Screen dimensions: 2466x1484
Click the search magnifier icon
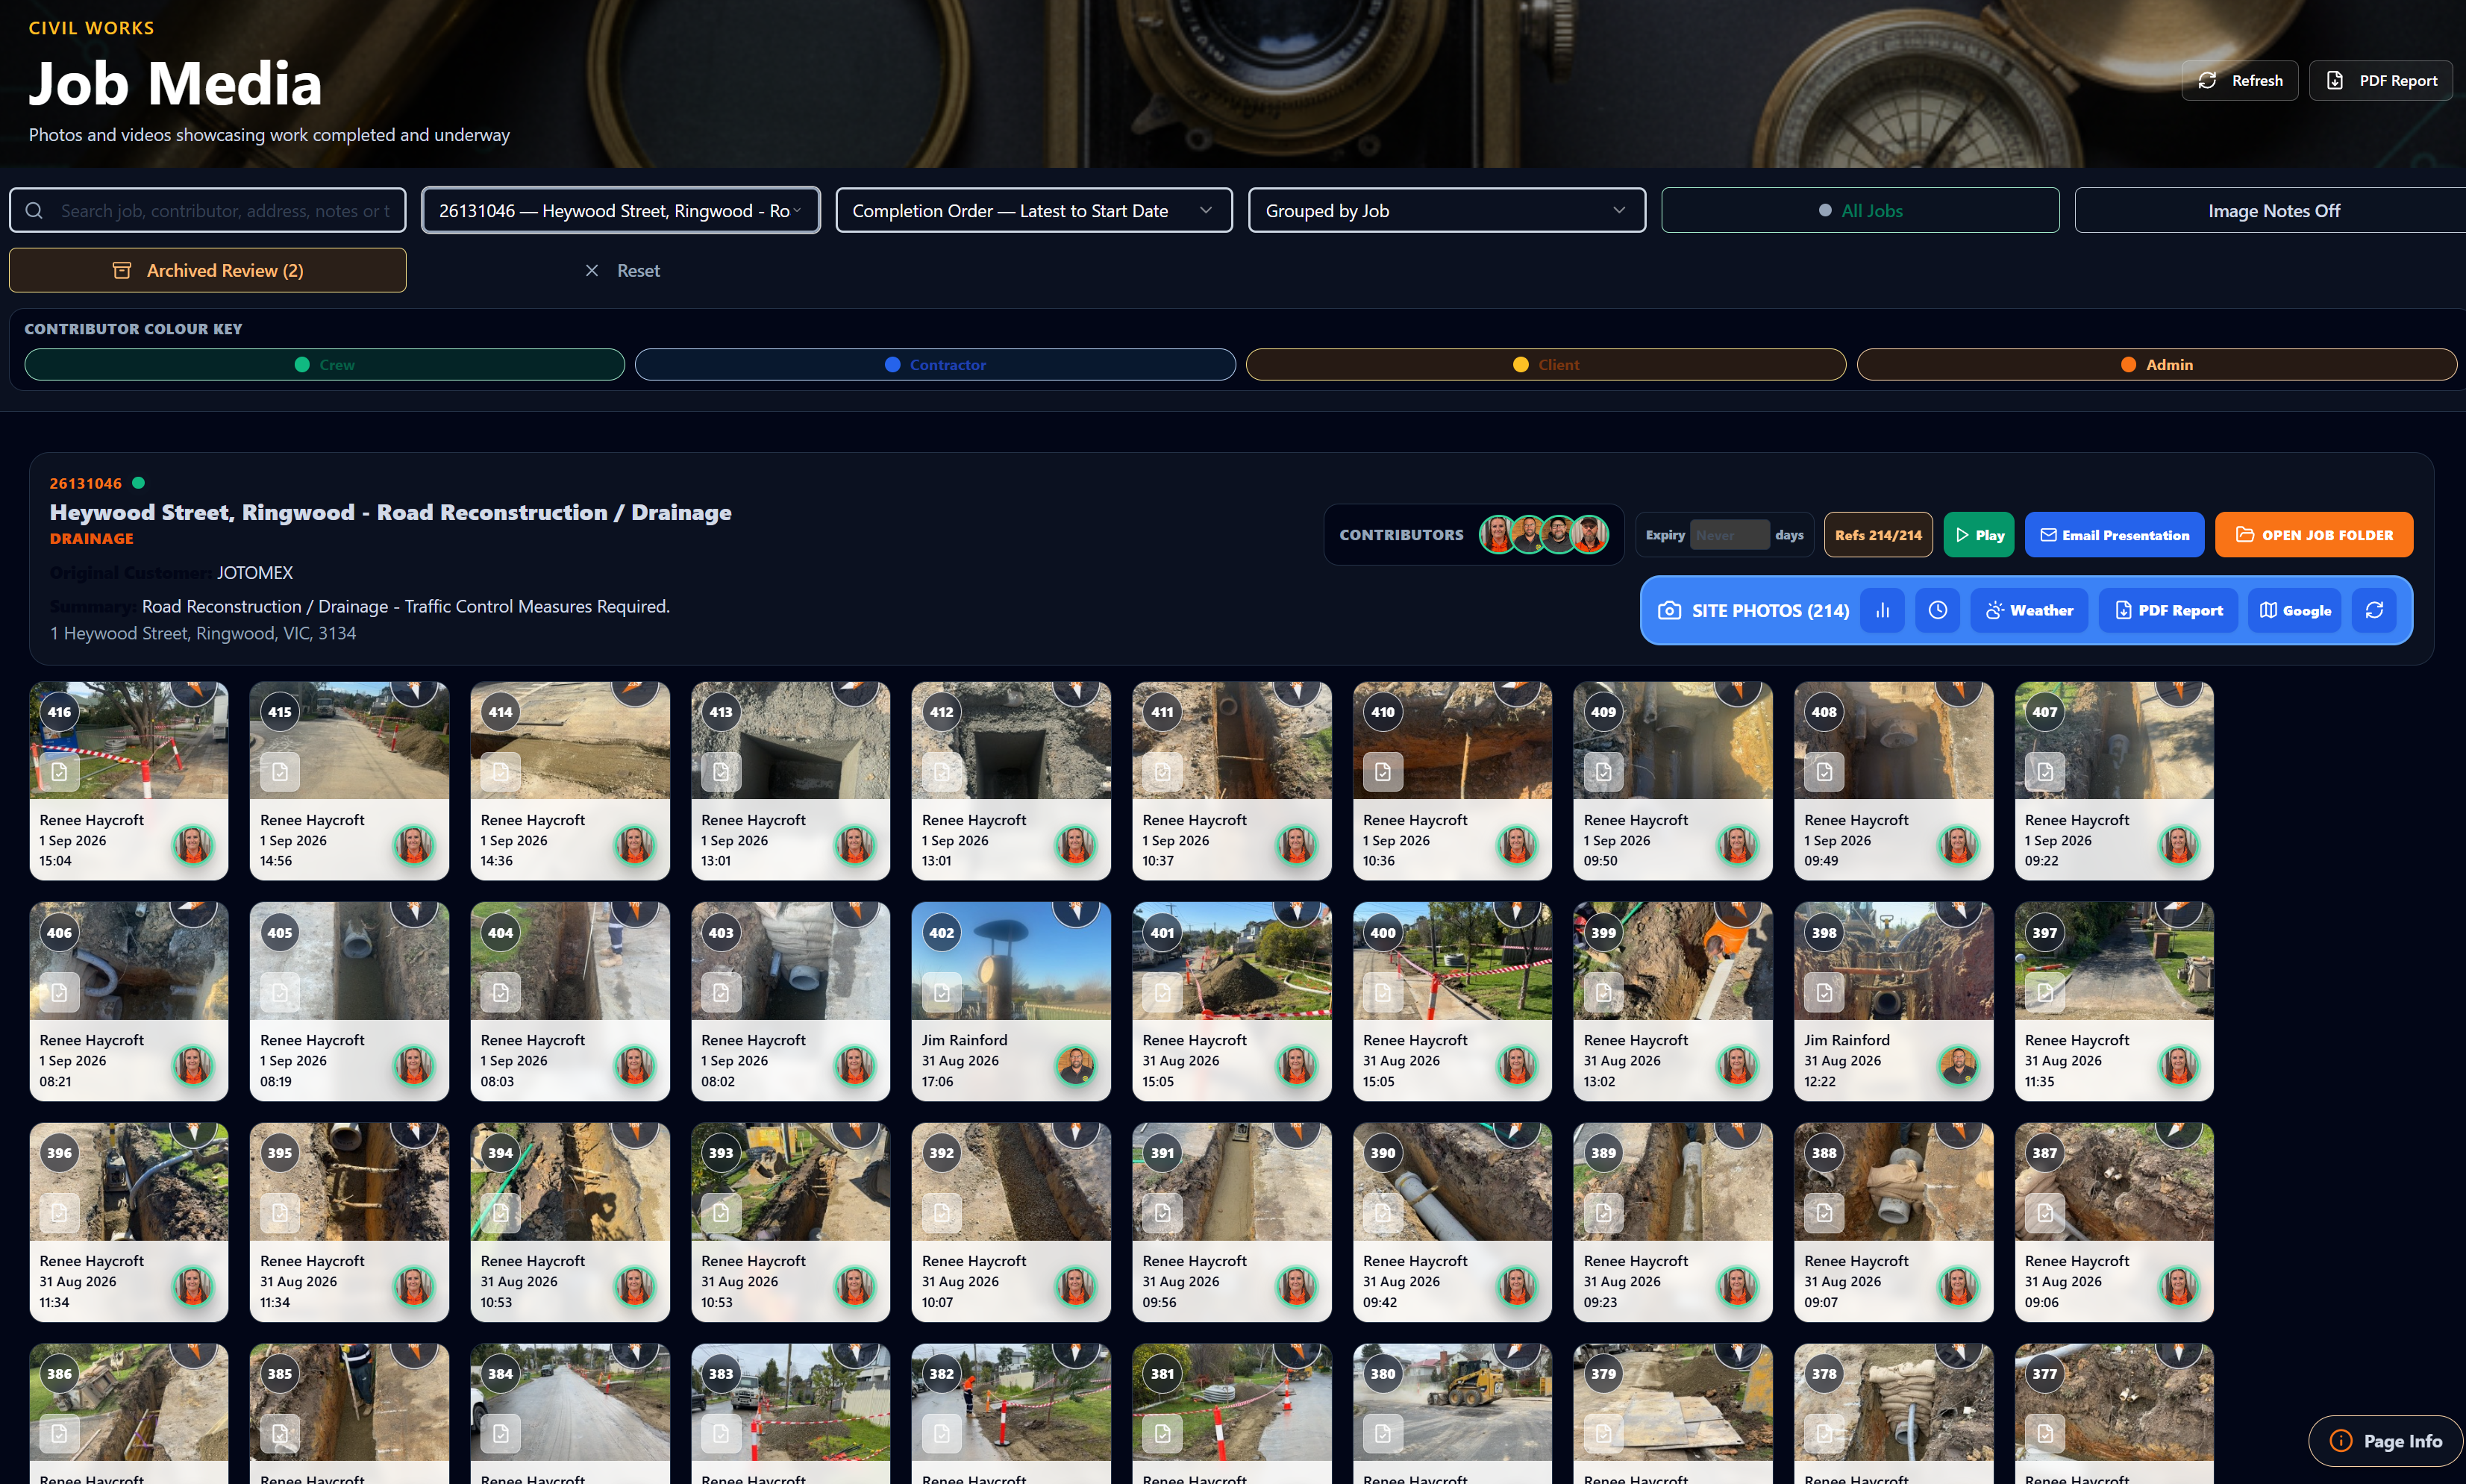(x=34, y=210)
